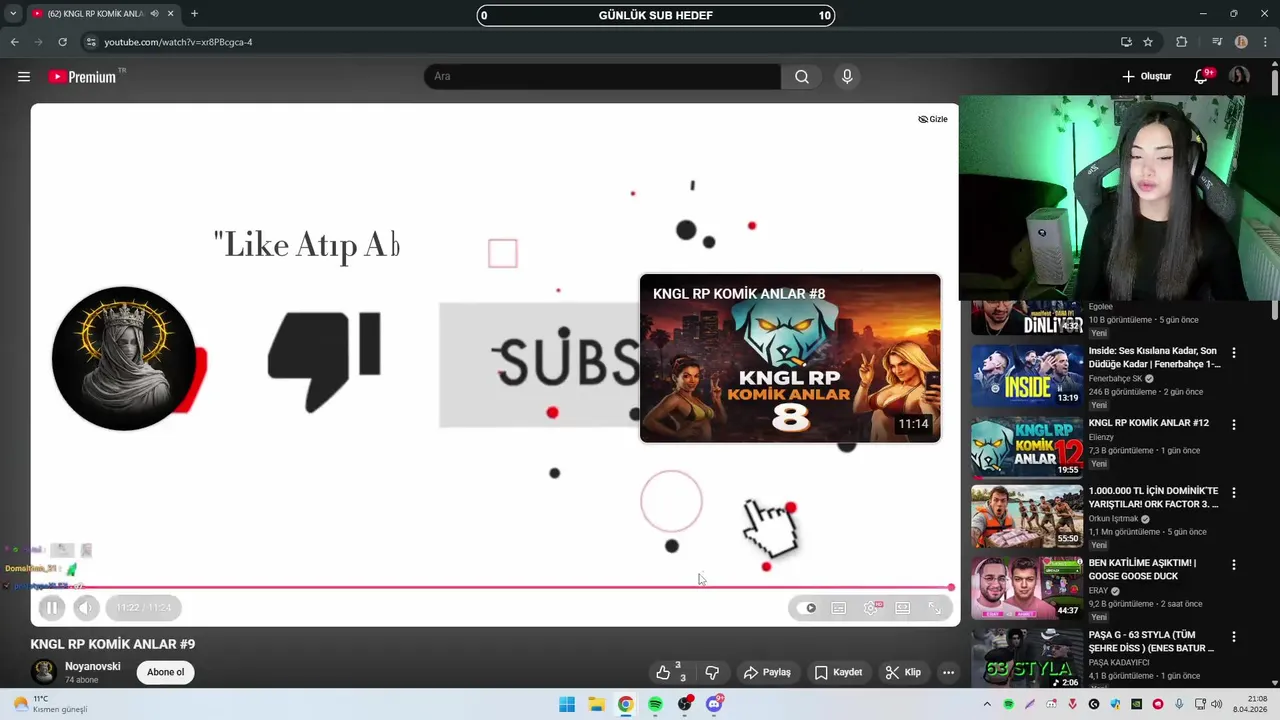This screenshot has height=720, width=1280.
Task: Show hidden system tray icons
Action: (x=987, y=704)
